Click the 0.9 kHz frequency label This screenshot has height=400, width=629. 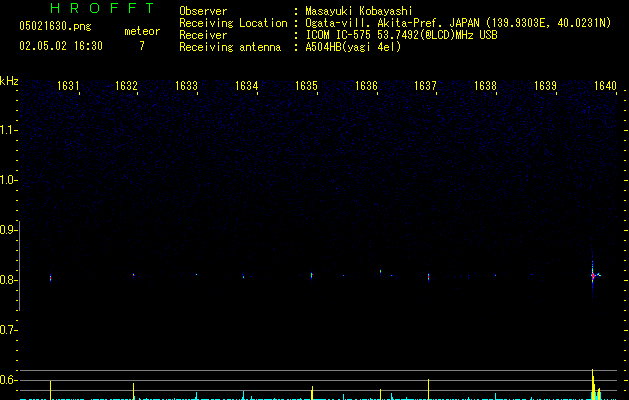click(x=8, y=230)
